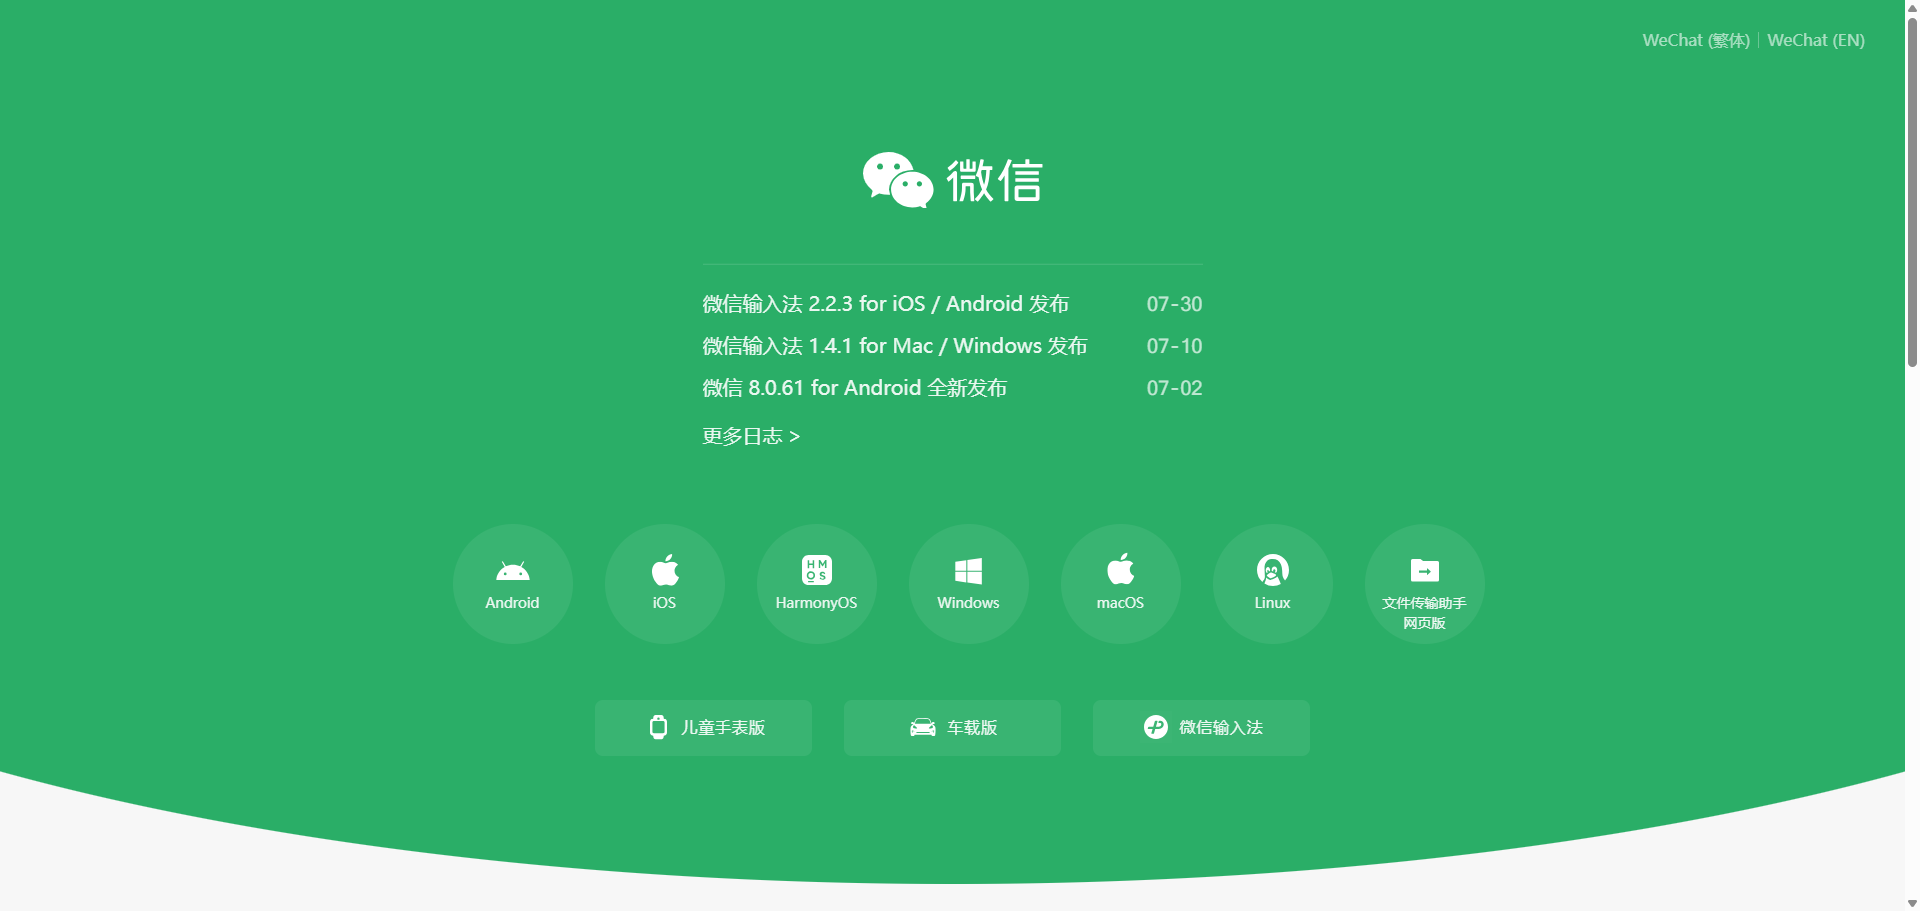Read 微信输入法 1.4.1 for Mac / Windows 发布

click(895, 346)
